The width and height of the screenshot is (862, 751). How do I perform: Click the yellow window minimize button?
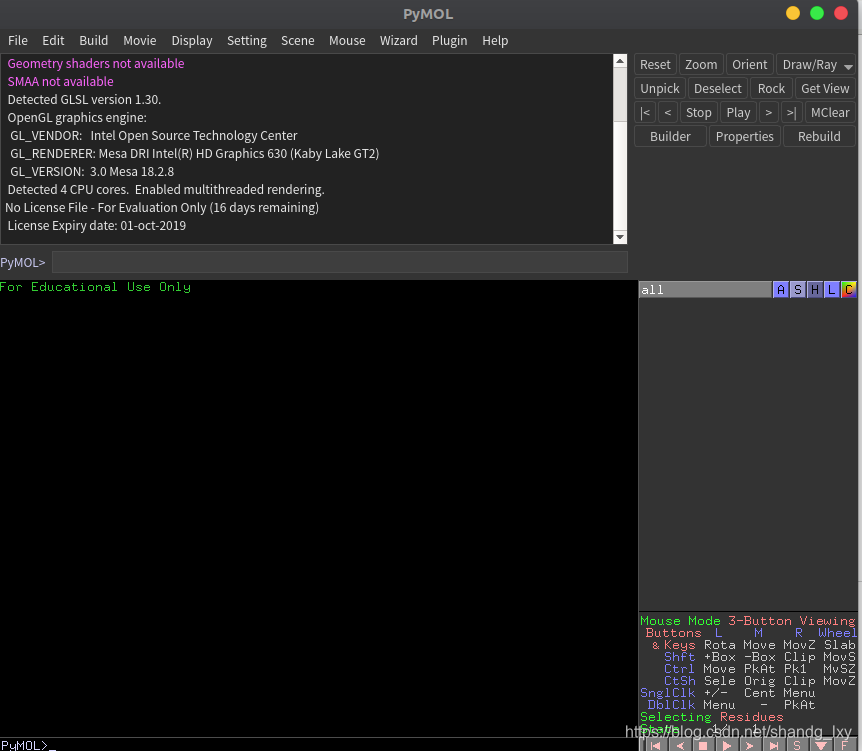tap(793, 13)
